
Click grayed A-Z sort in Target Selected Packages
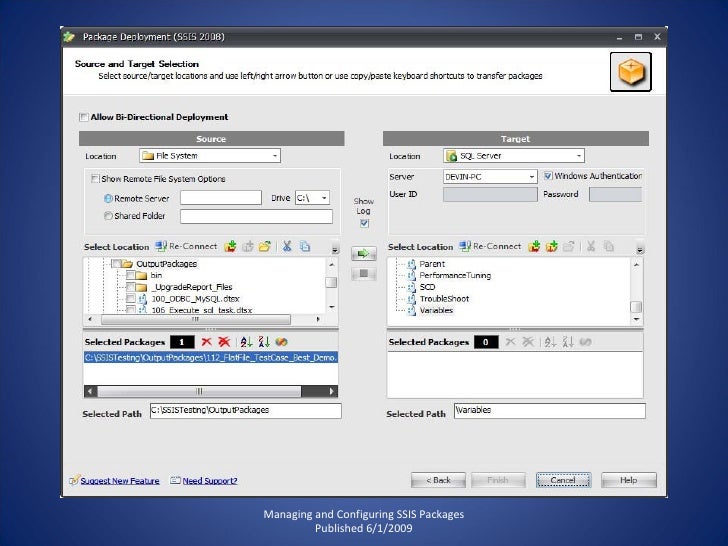pyautogui.click(x=550, y=342)
